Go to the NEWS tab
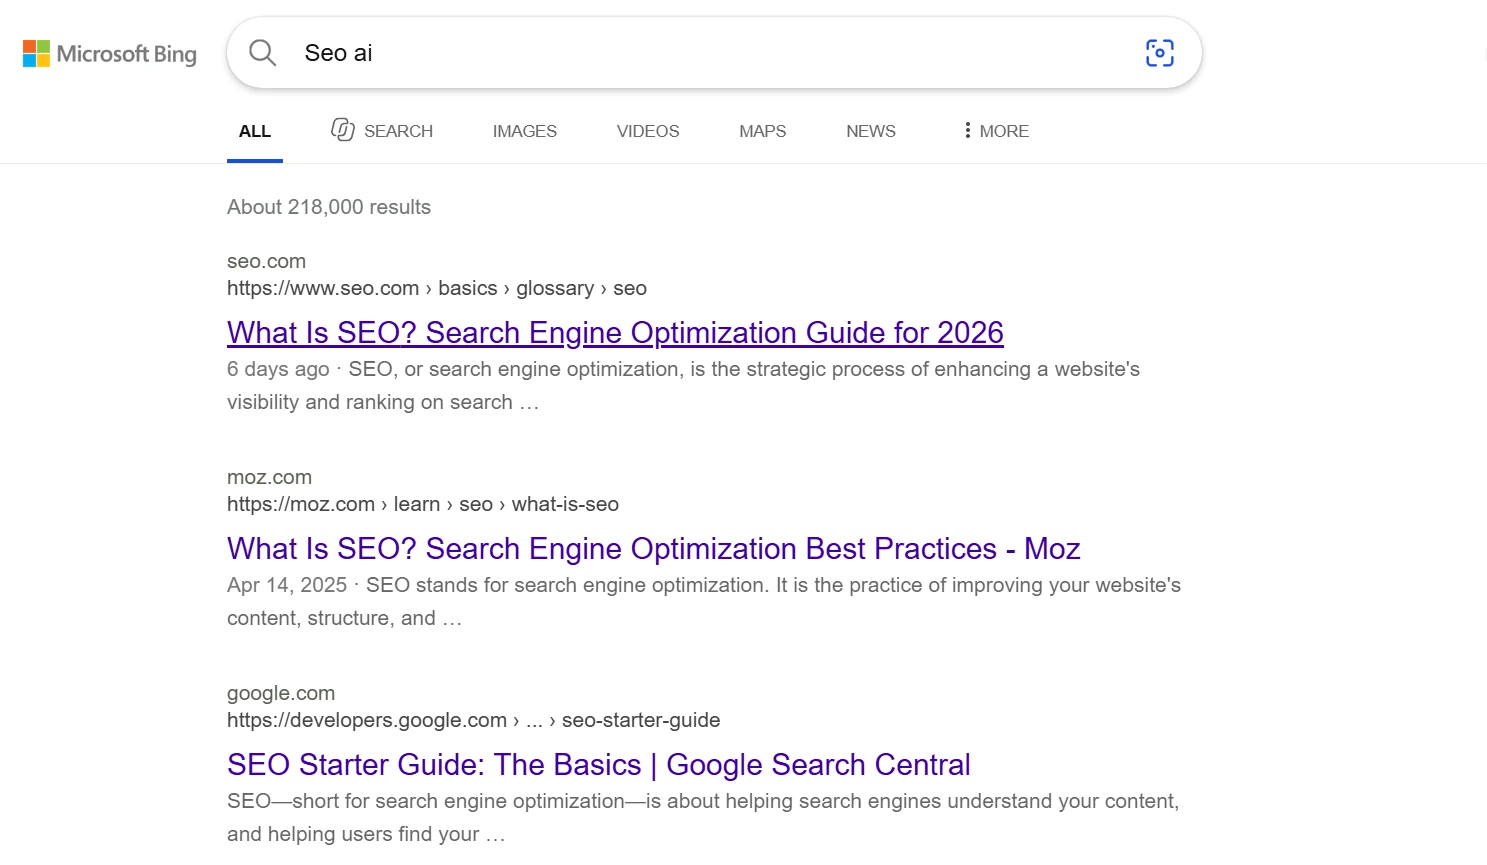The image size is (1487, 865). pyautogui.click(x=870, y=131)
